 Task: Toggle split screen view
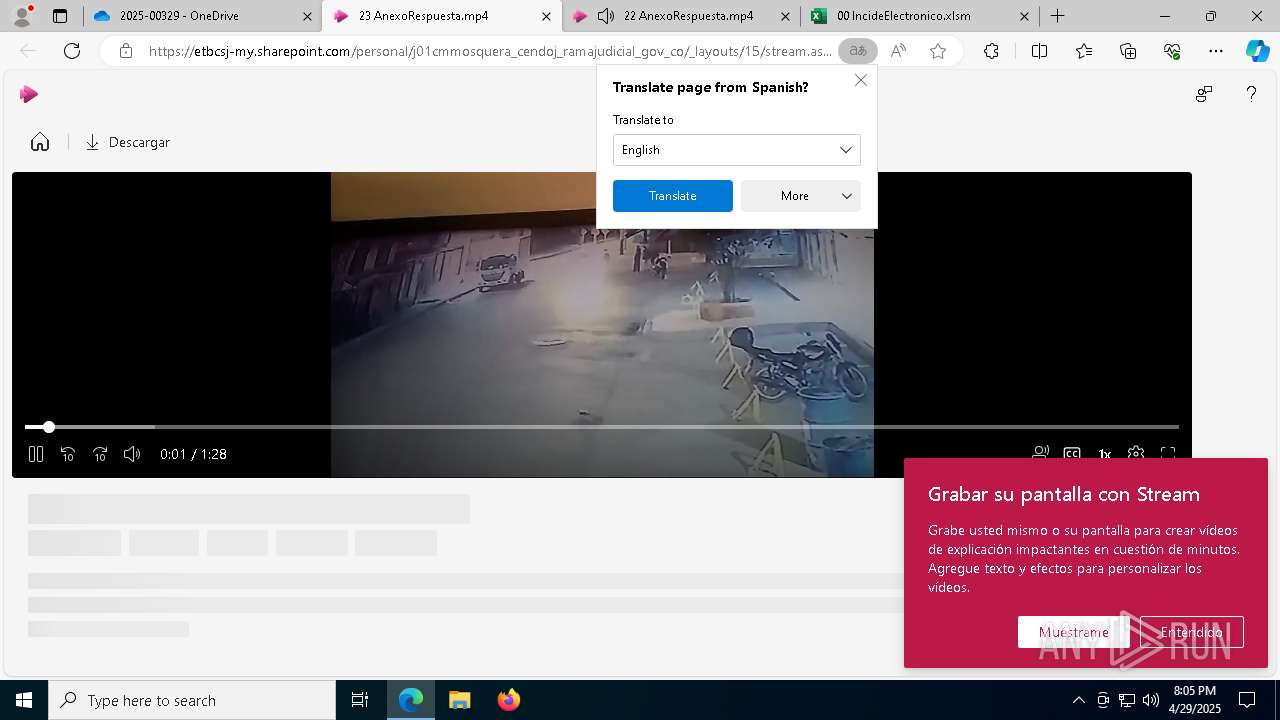(1039, 51)
